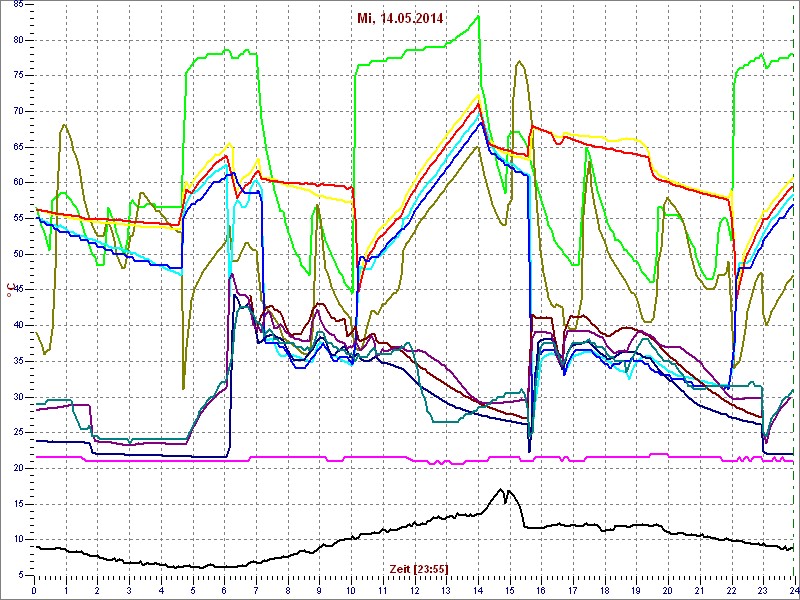Image resolution: width=800 pixels, height=600 pixels.
Task: Click the y-axis value "75"
Action: [19, 76]
